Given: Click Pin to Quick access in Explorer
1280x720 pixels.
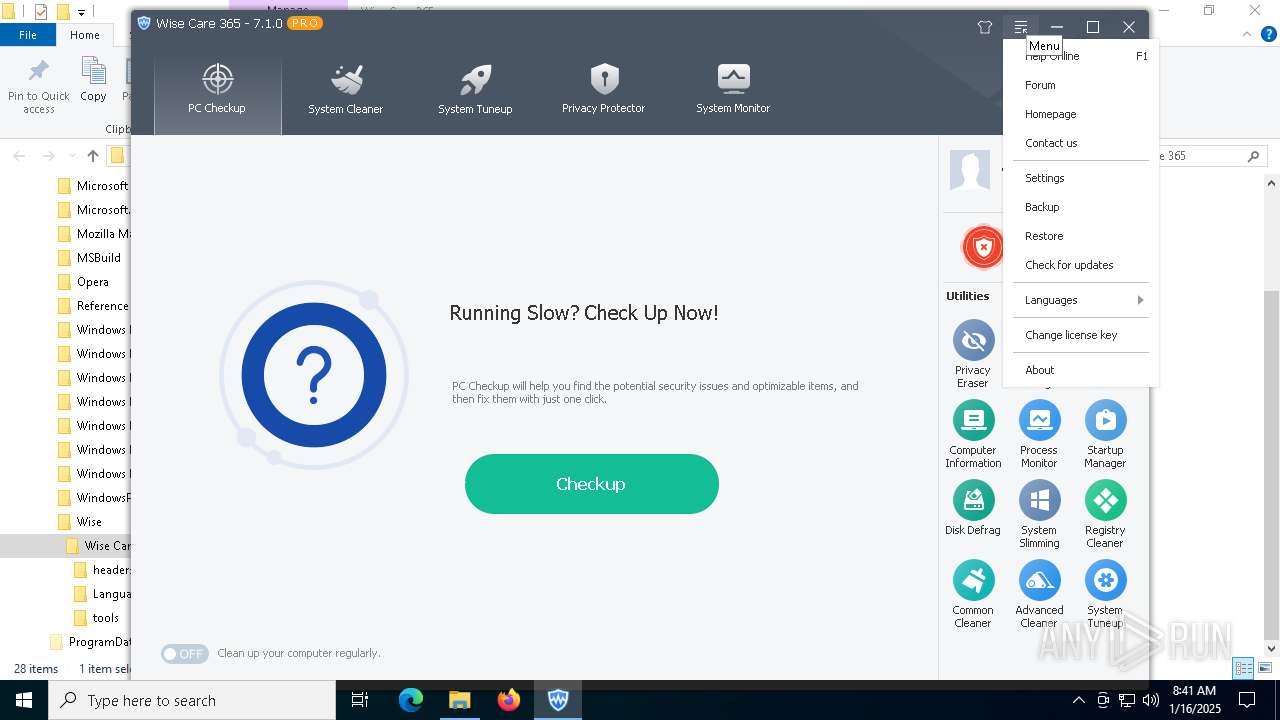Looking at the screenshot, I should pos(39,87).
